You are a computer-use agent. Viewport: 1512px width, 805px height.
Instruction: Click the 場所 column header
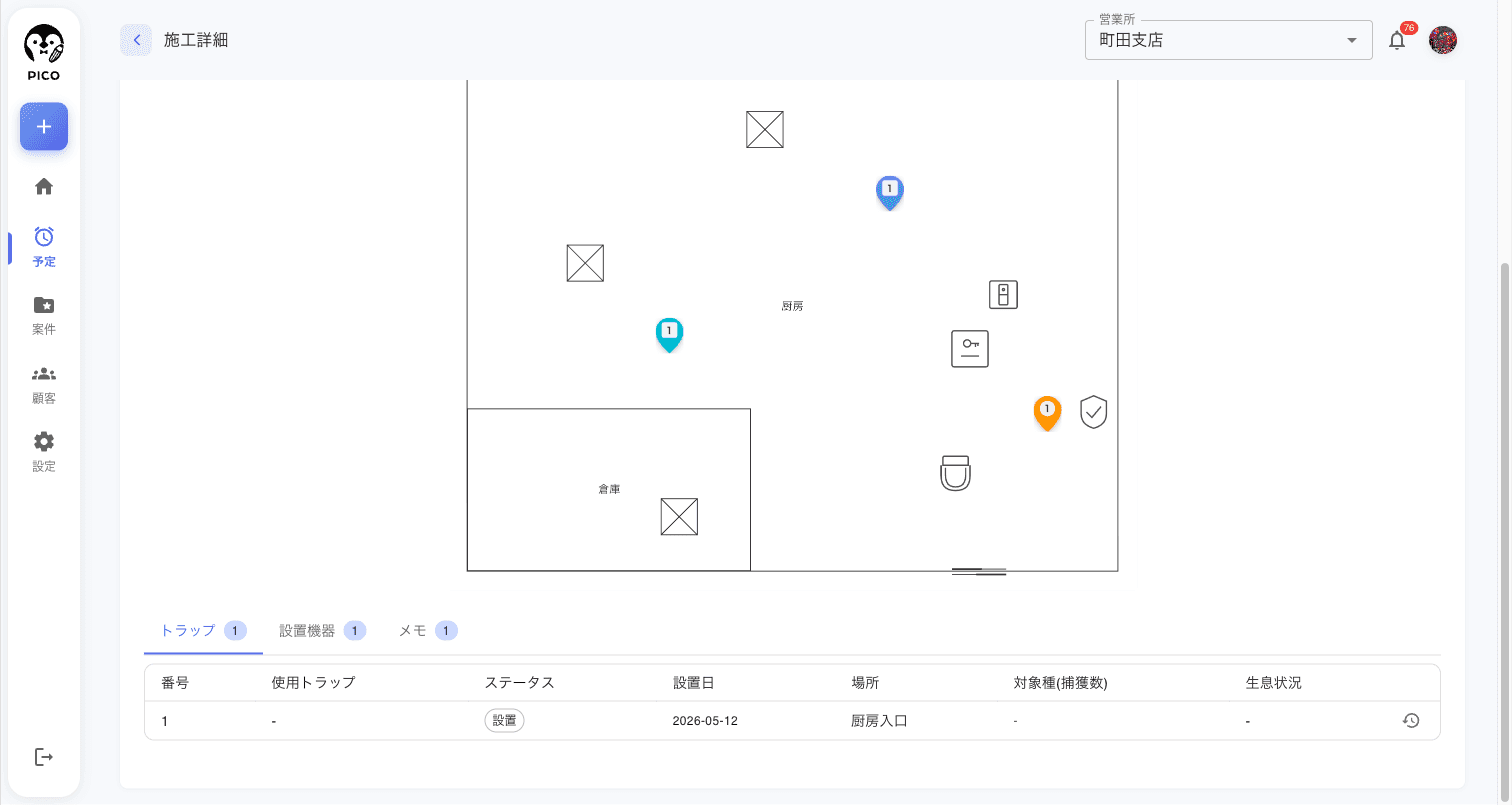pos(865,683)
